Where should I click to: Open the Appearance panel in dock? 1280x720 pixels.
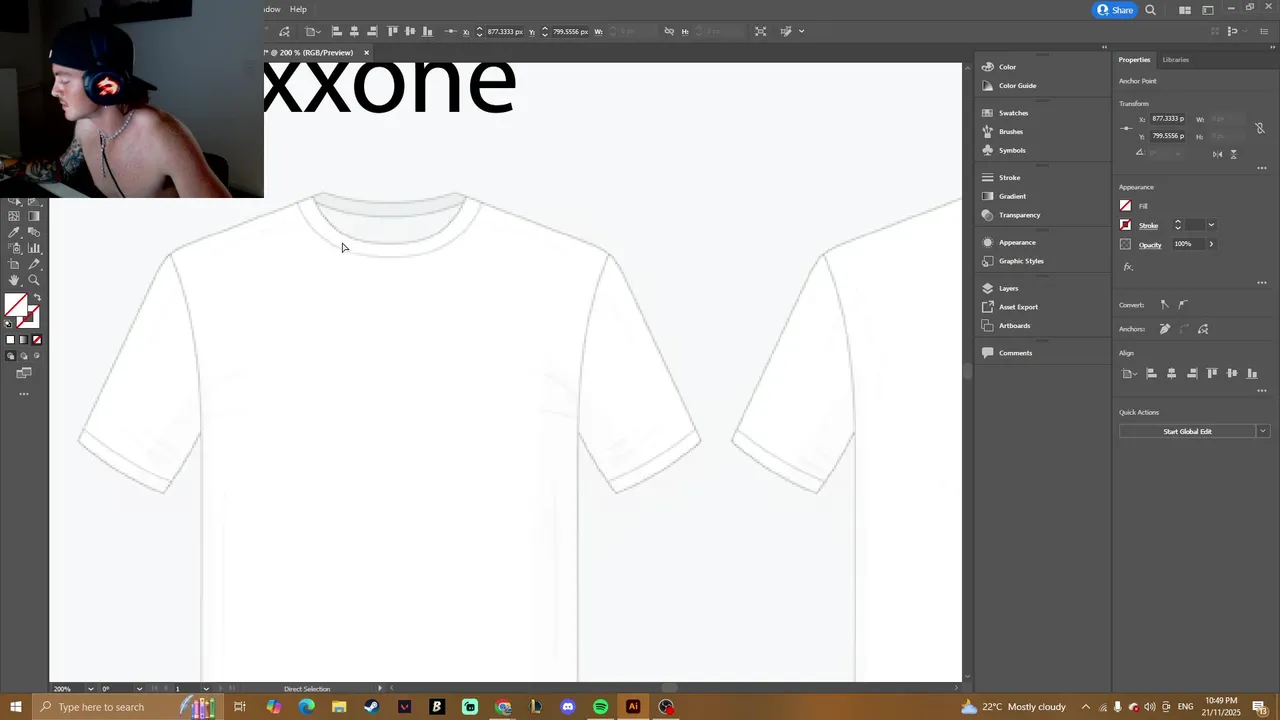click(1017, 242)
